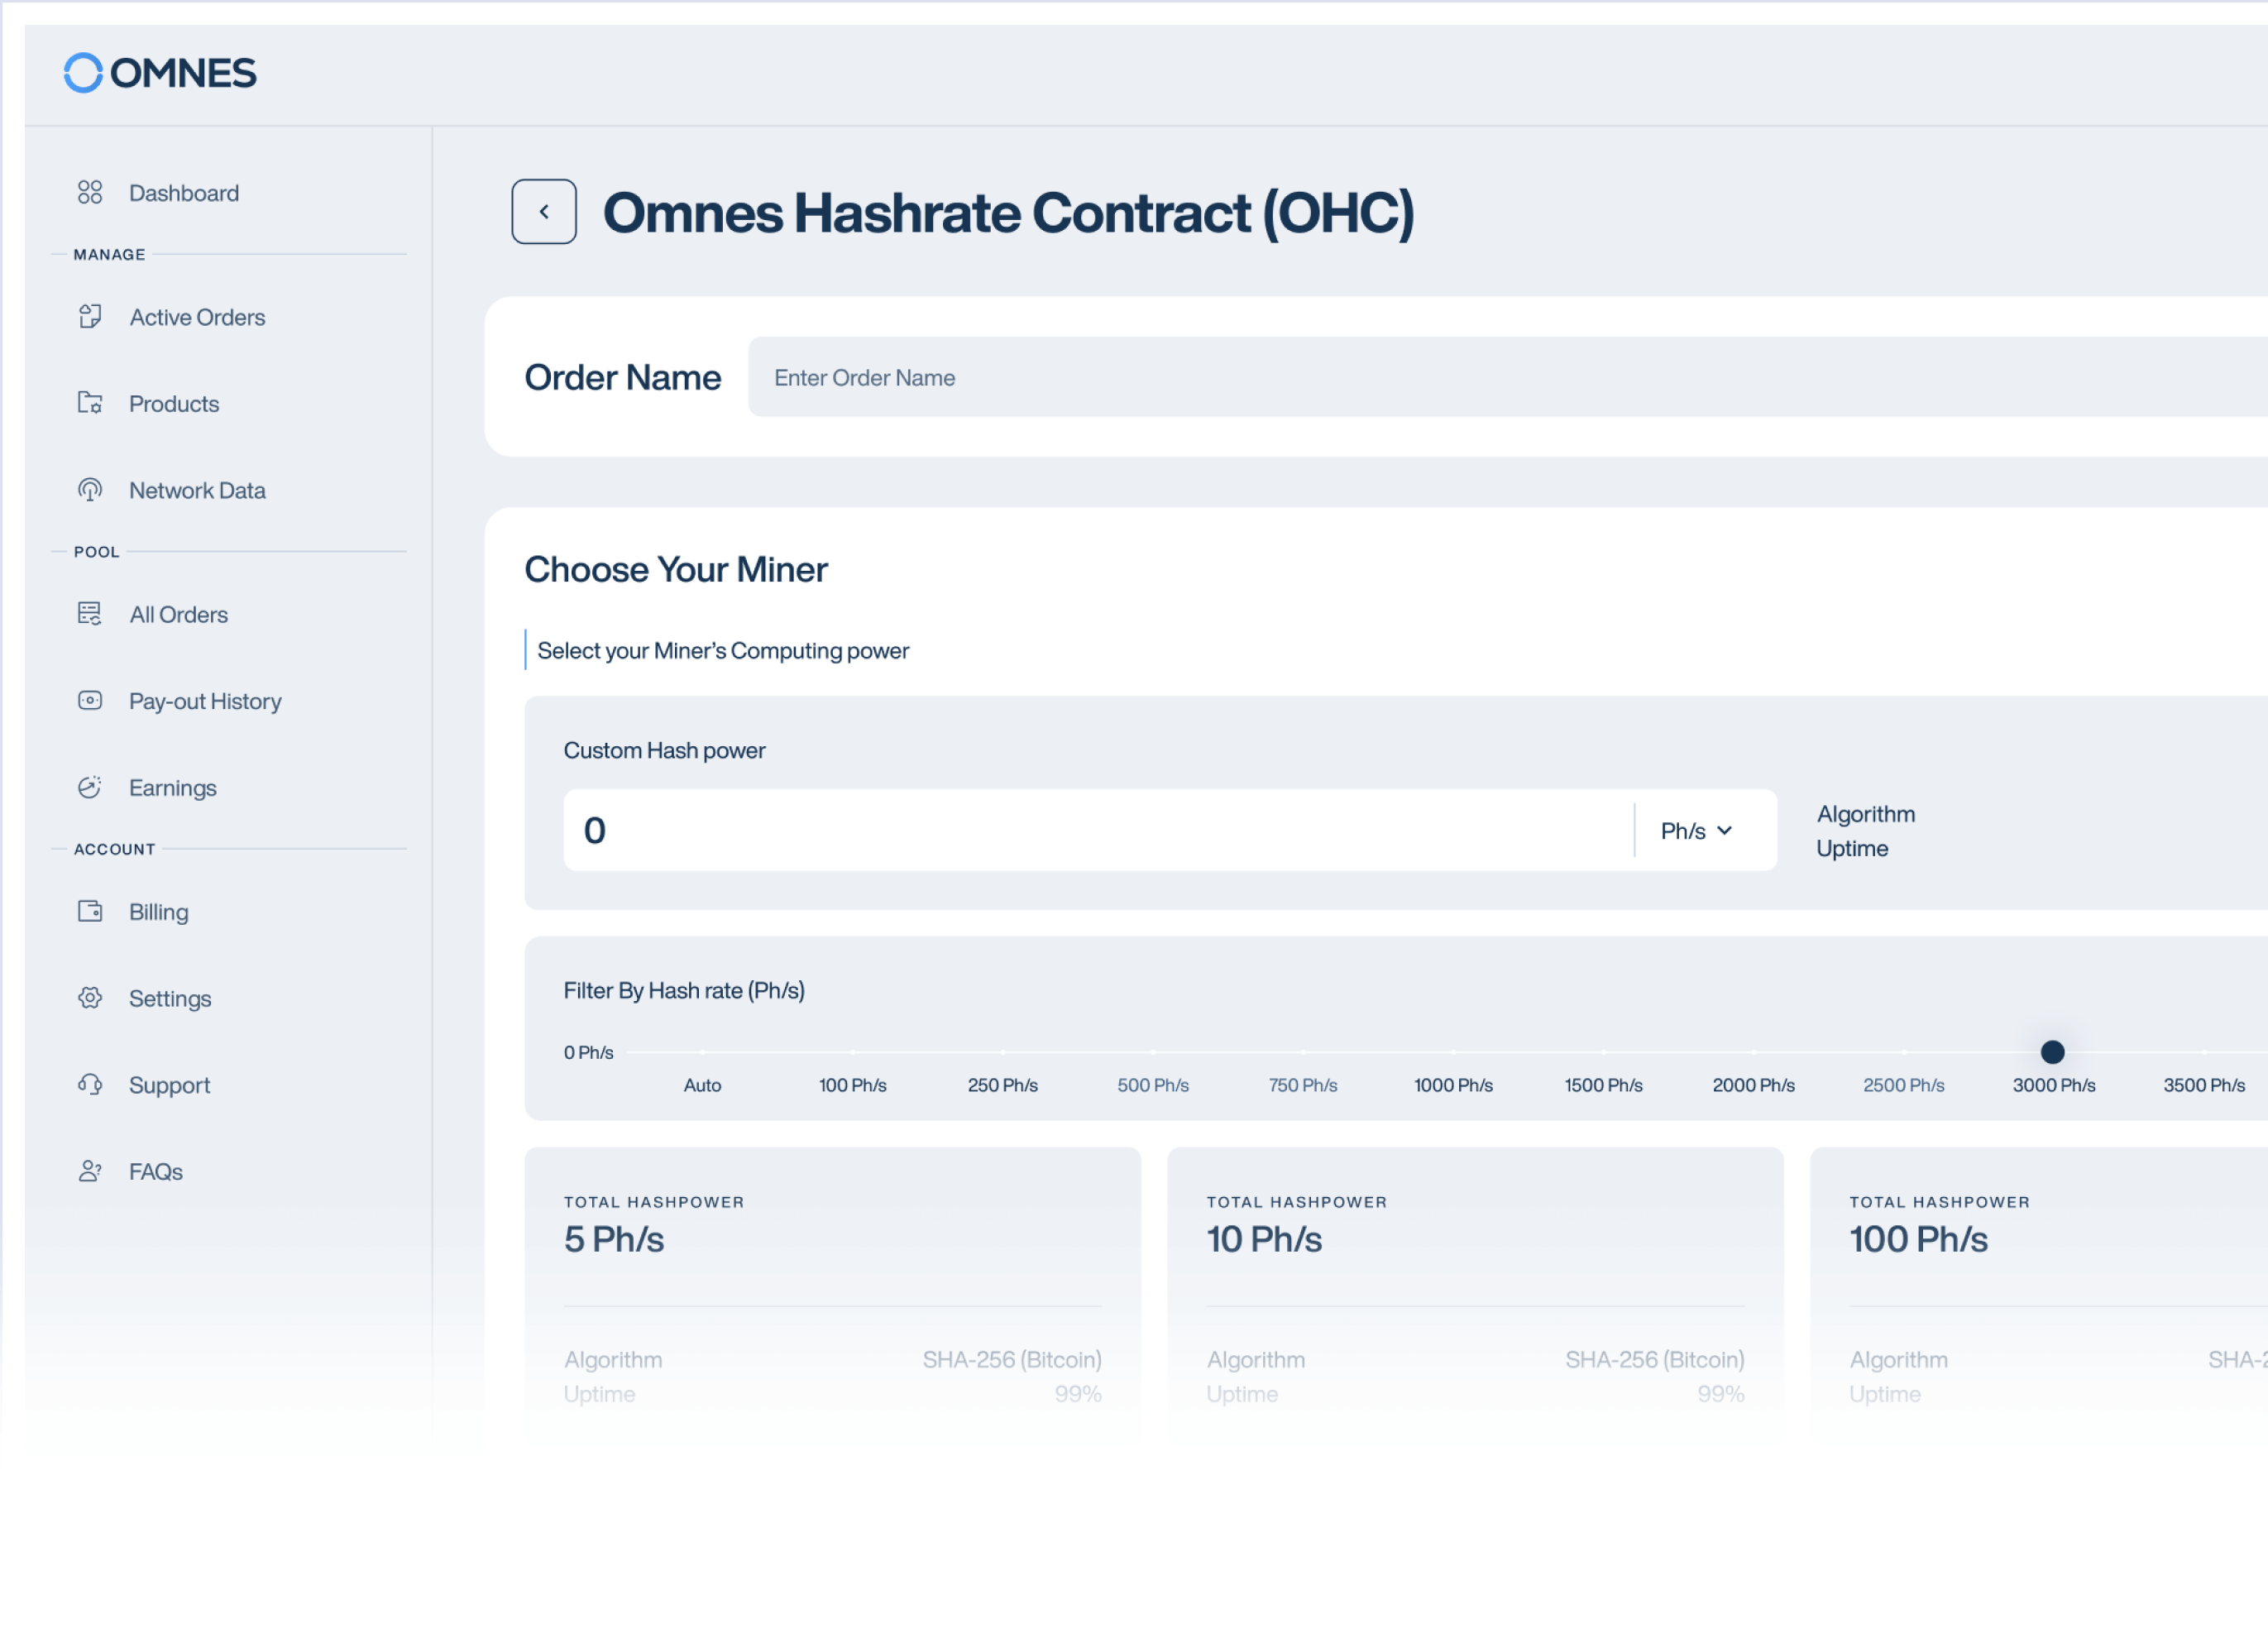Click the Custom Hash power value field
Viewport: 2268px width, 1638px height.
pos(1098,830)
